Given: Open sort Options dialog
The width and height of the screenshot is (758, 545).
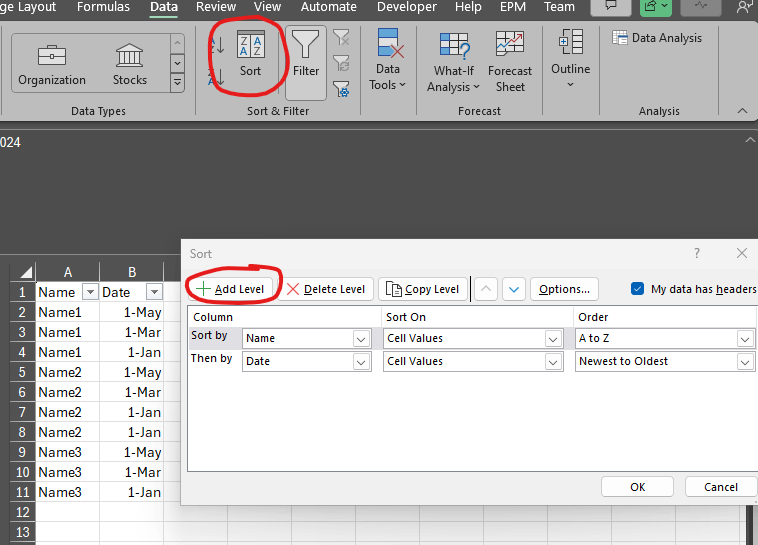Looking at the screenshot, I should pos(564,289).
